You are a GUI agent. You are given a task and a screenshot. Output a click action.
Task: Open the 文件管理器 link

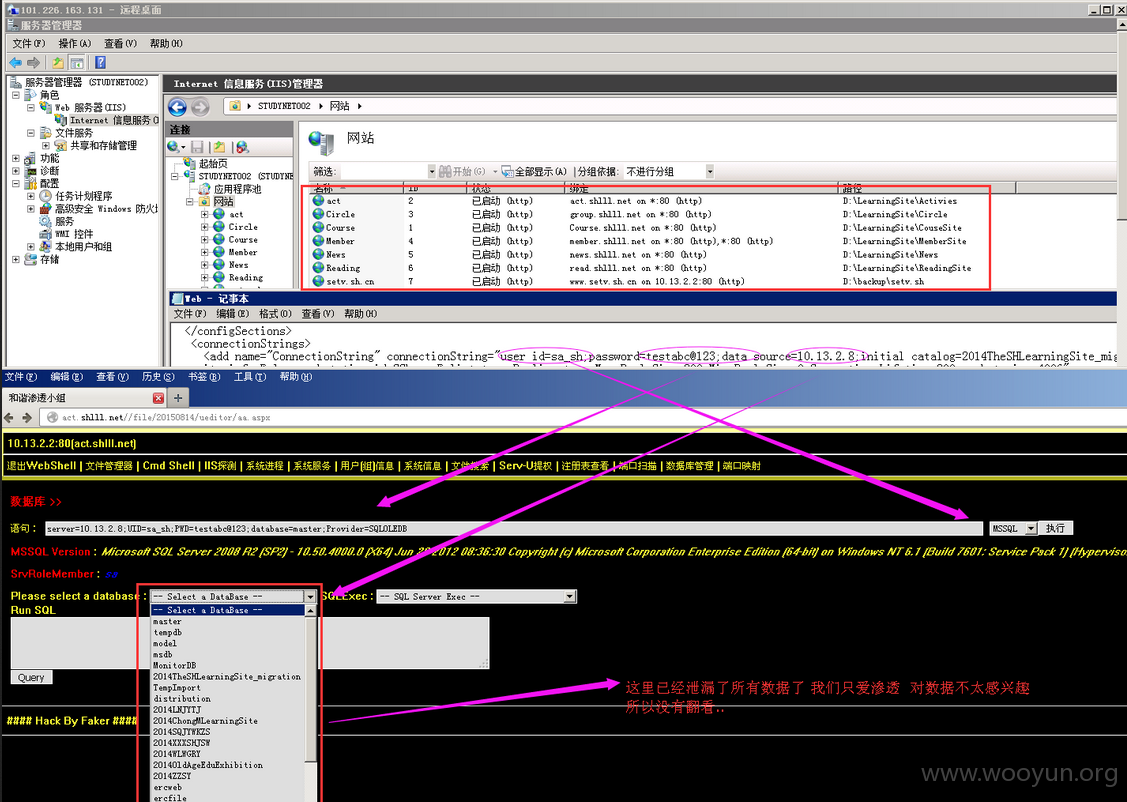coord(109,466)
